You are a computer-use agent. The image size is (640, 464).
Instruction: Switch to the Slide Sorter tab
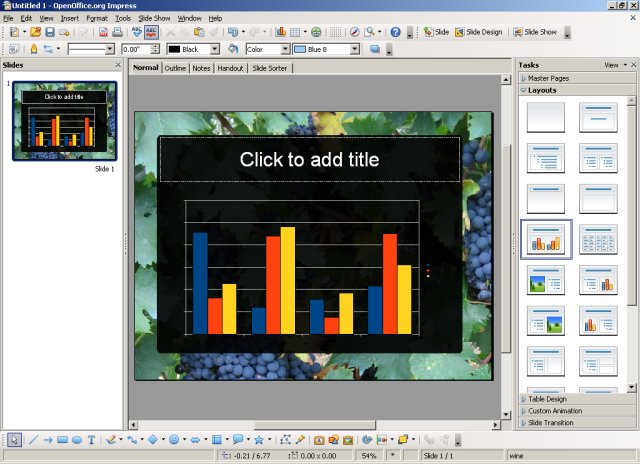coord(269,68)
